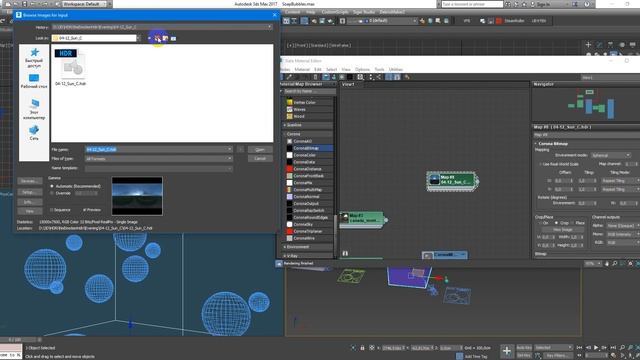Viewport: 640px width, 360px height.
Task: Select the Place radio button in Crop/Place
Action: click(x=572, y=223)
